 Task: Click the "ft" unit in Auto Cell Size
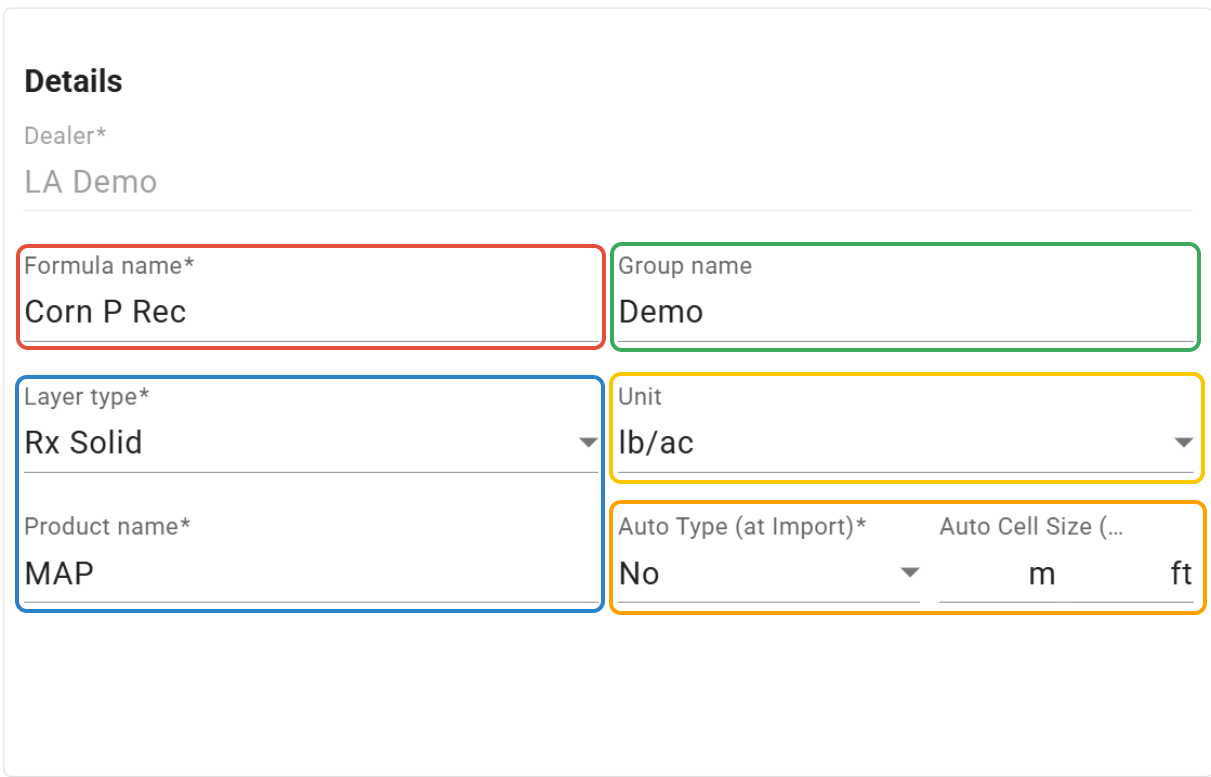click(x=1181, y=574)
